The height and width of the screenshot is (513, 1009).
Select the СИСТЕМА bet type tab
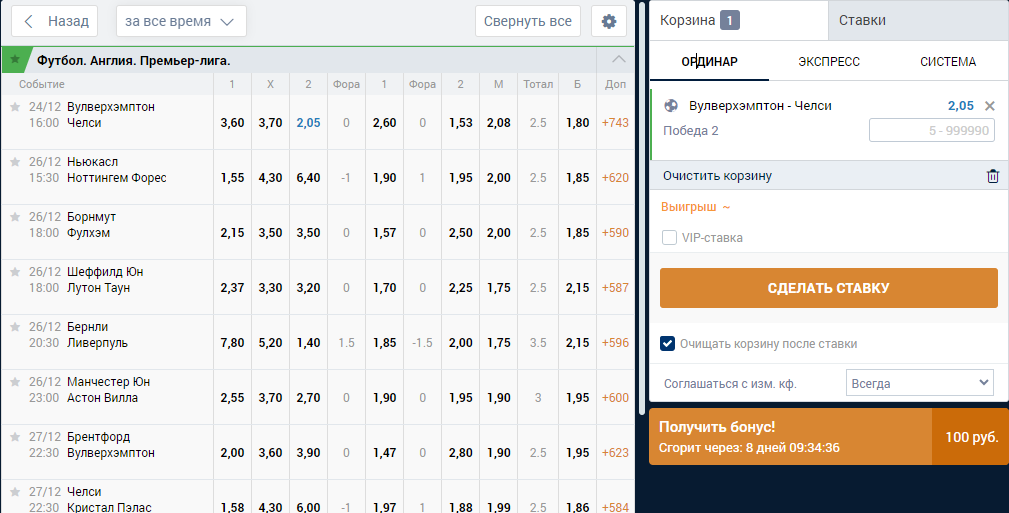948,62
